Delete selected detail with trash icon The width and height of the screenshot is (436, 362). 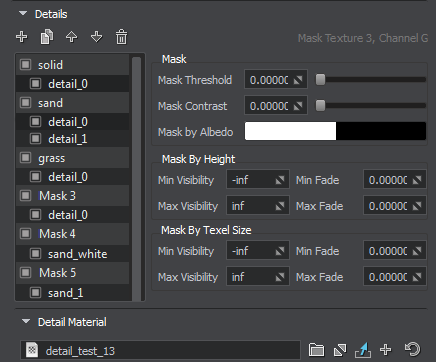[121, 37]
